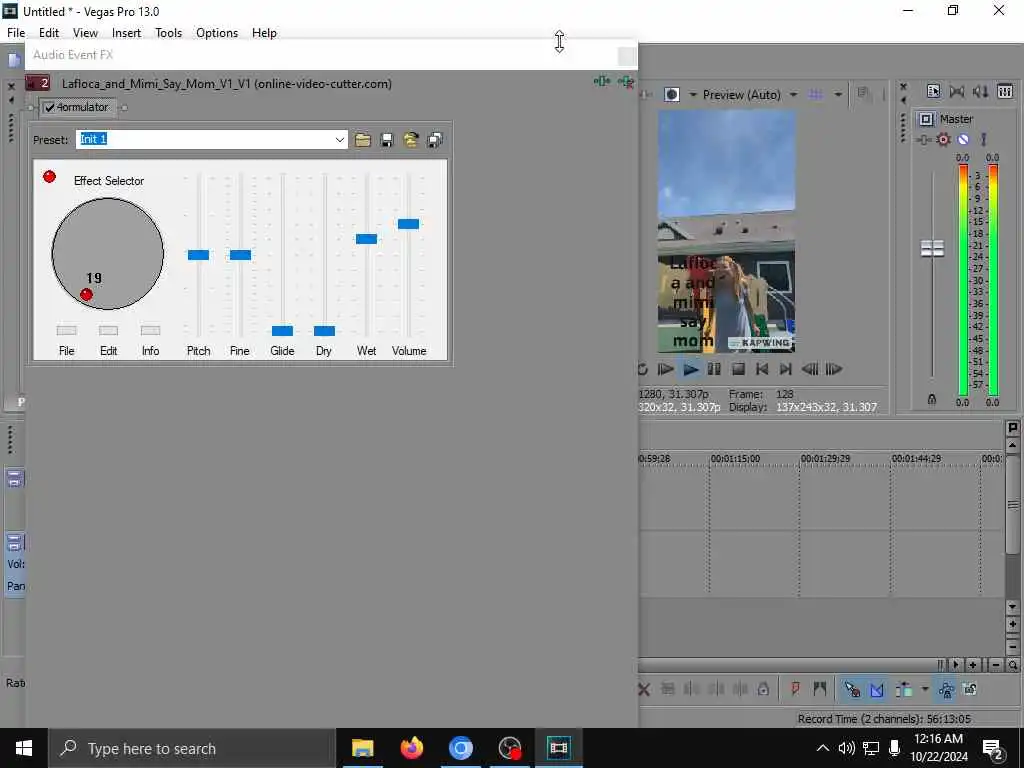Image resolution: width=1024 pixels, height=768 pixels.
Task: Click the Pitch slider handle
Action: coord(199,255)
